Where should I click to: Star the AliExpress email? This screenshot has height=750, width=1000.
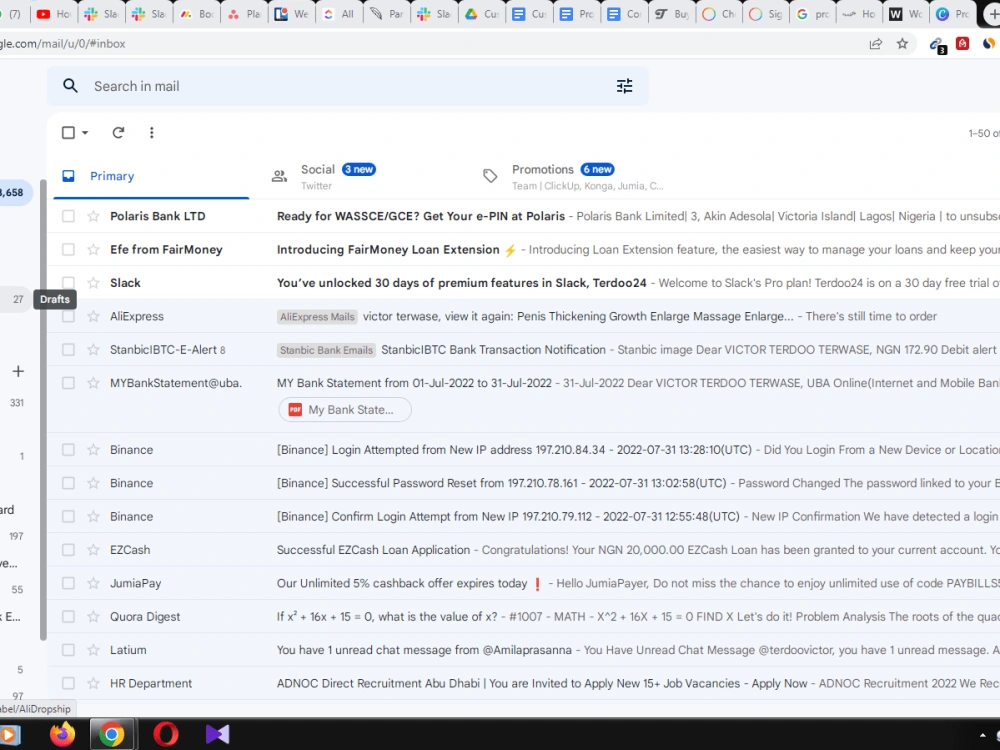(x=93, y=316)
